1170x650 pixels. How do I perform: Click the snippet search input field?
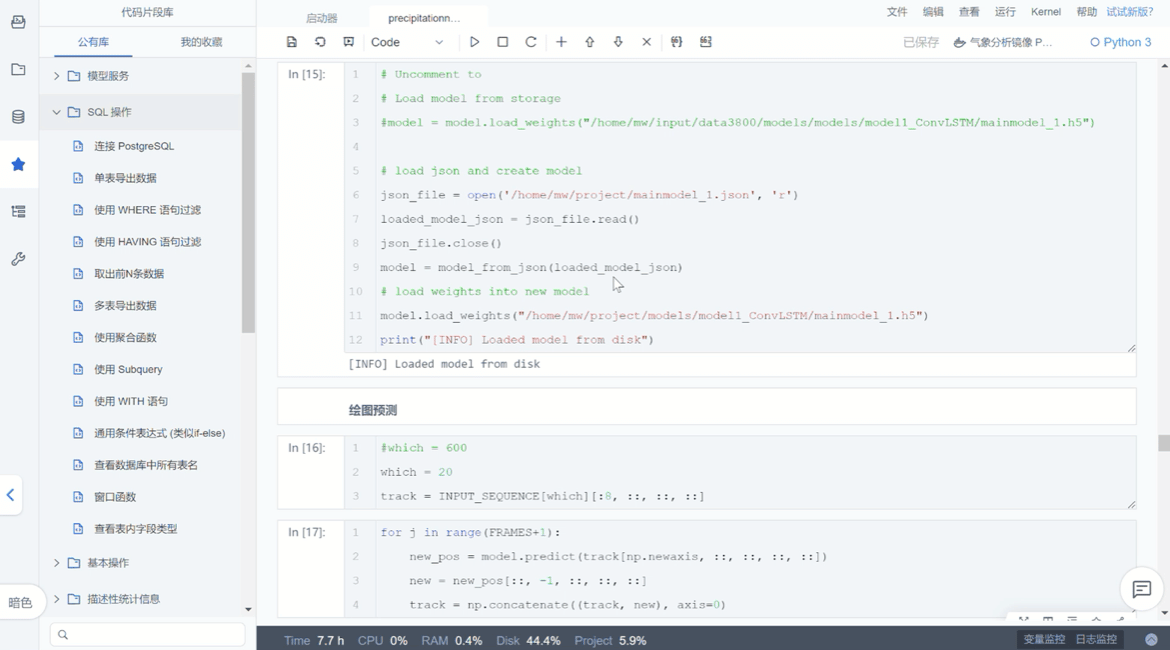tap(147, 634)
